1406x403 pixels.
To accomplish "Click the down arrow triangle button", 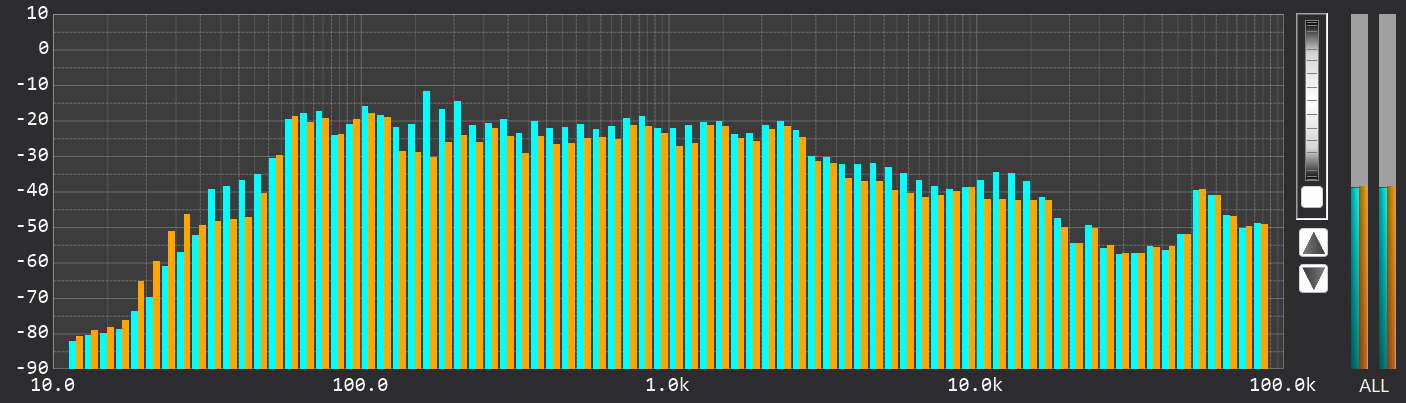I will click(1313, 278).
